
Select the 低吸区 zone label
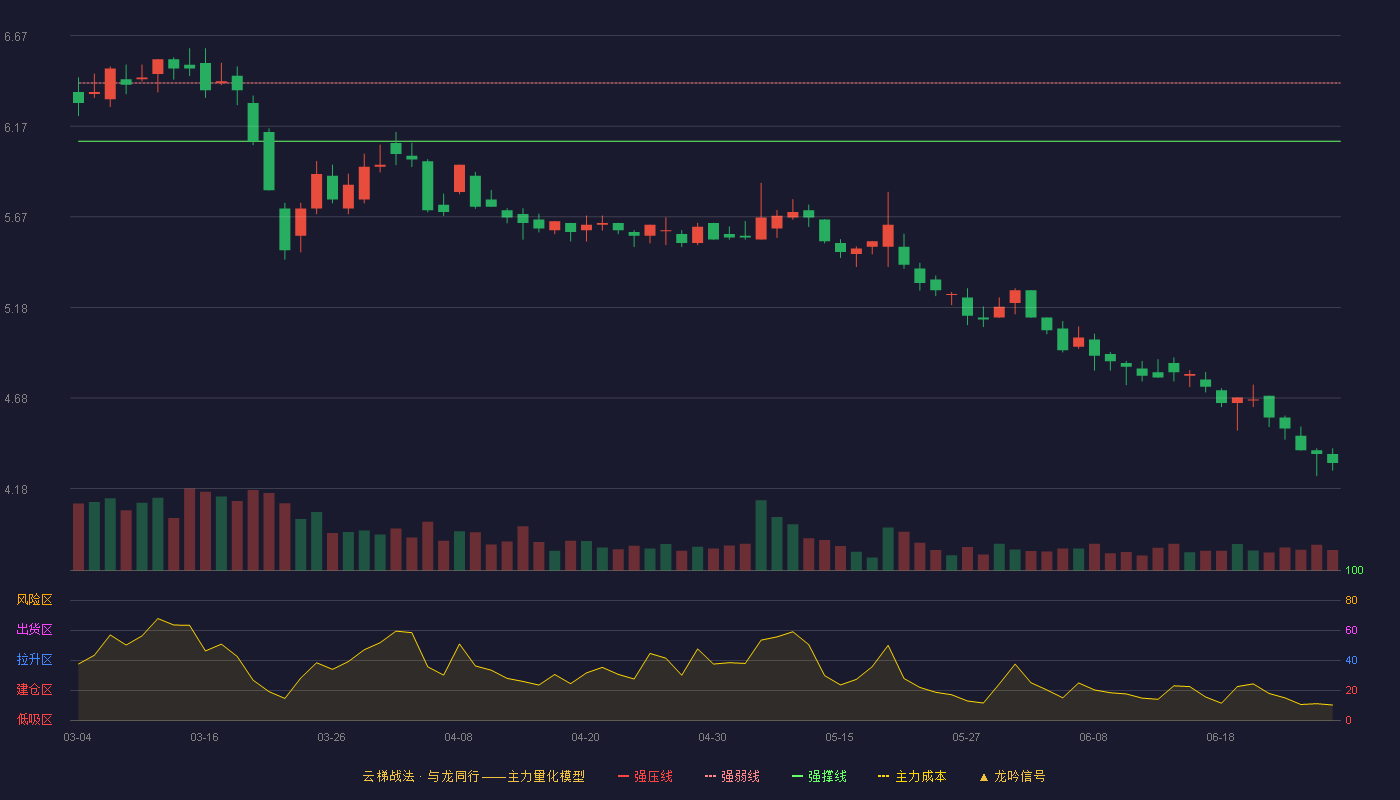tap(34, 719)
